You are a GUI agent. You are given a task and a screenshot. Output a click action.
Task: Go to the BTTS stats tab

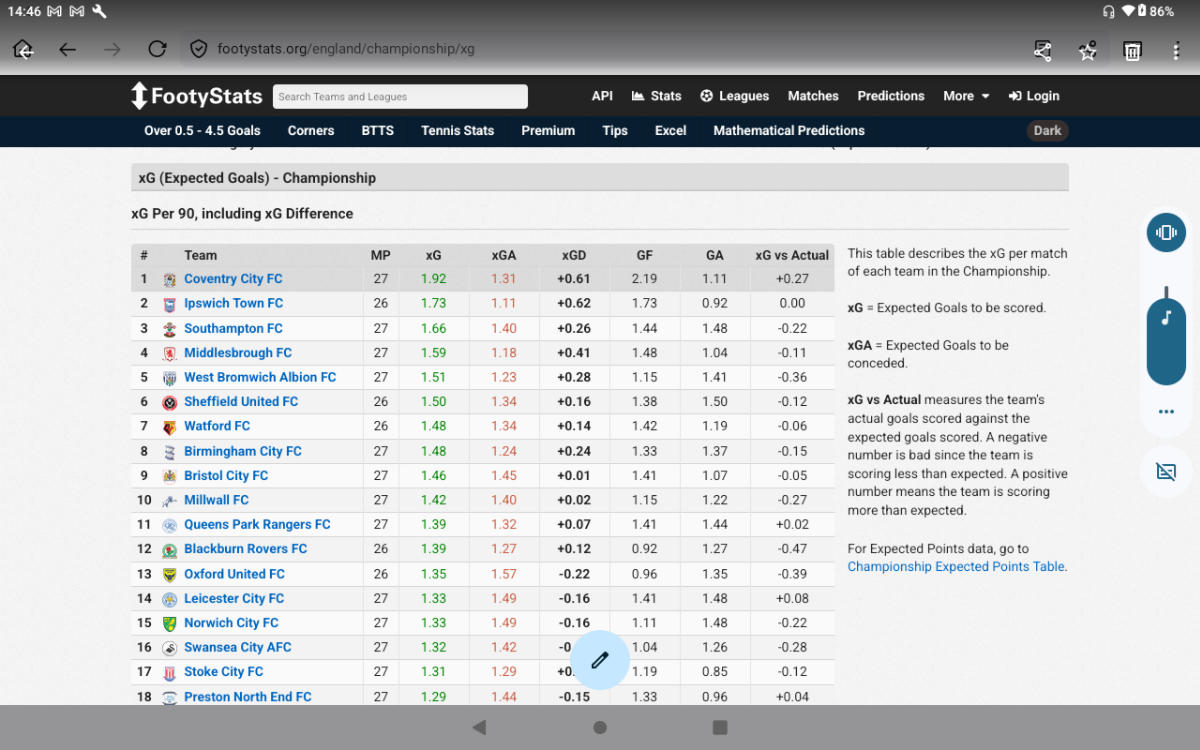[377, 131]
